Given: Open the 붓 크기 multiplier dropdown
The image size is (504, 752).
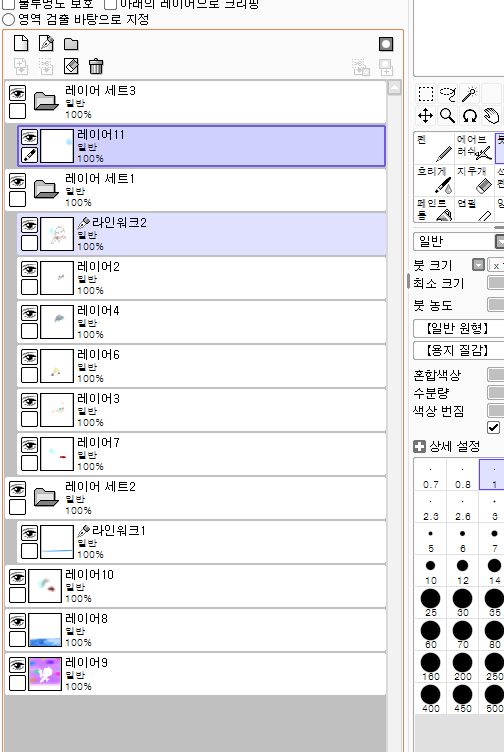Looking at the screenshot, I should [x=478, y=265].
